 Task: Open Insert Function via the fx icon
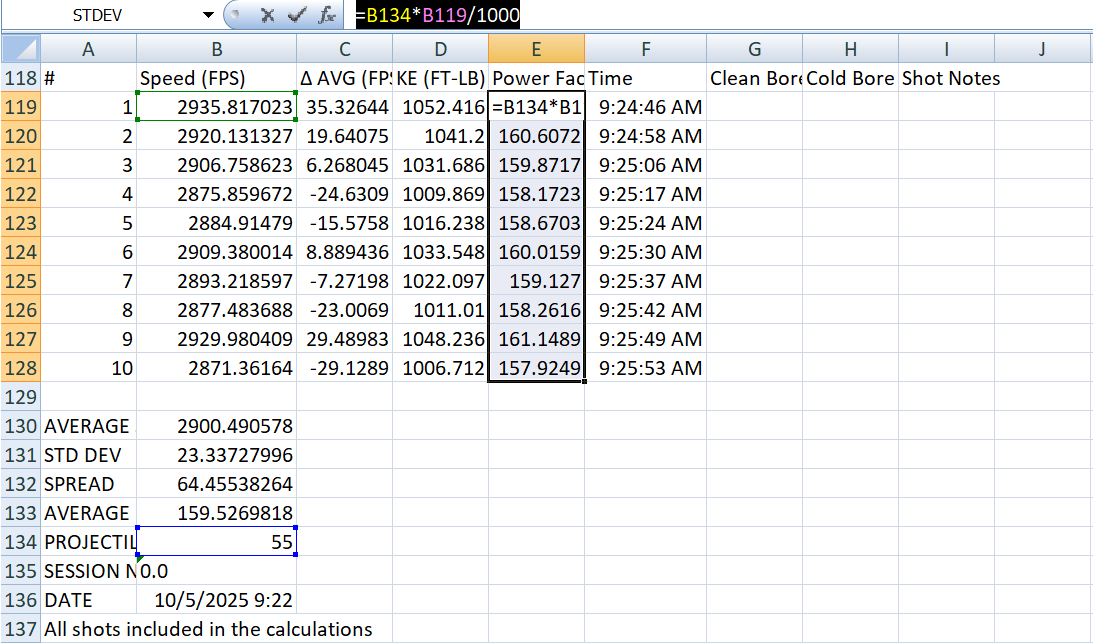click(x=327, y=15)
